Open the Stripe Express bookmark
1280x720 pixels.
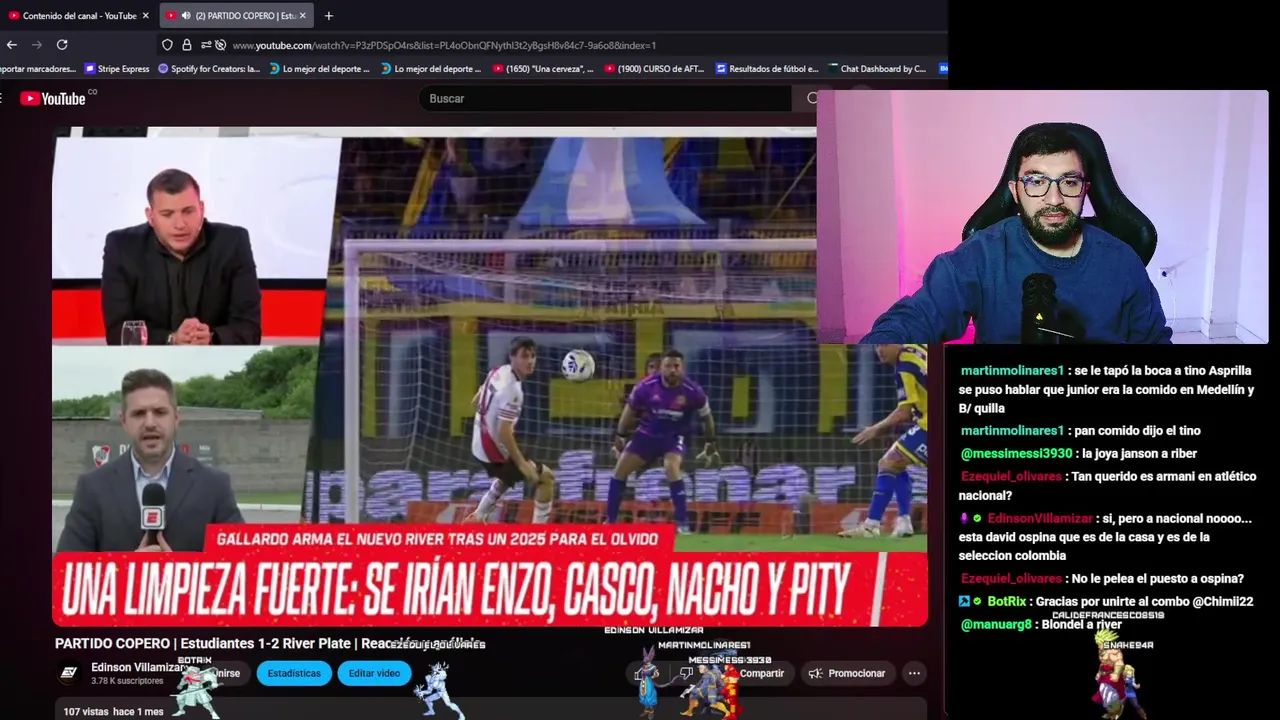coord(118,69)
